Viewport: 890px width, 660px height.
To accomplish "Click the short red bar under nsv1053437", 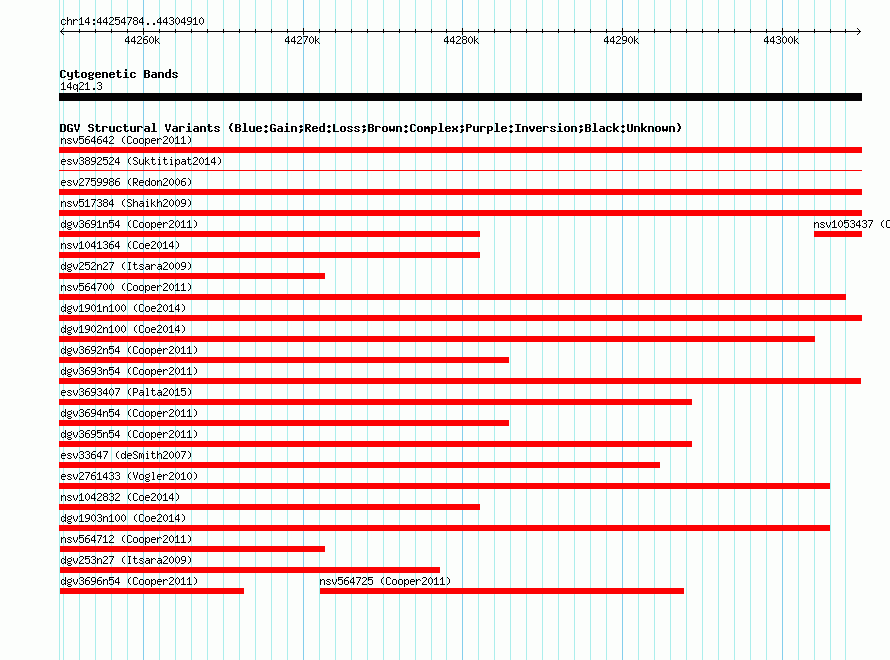I will (x=838, y=234).
